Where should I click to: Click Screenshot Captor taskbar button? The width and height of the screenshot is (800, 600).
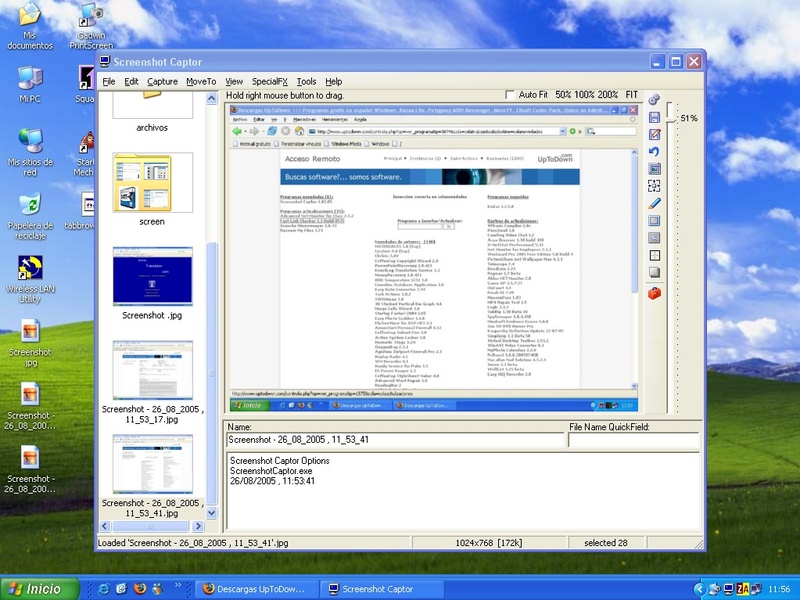tap(382, 589)
